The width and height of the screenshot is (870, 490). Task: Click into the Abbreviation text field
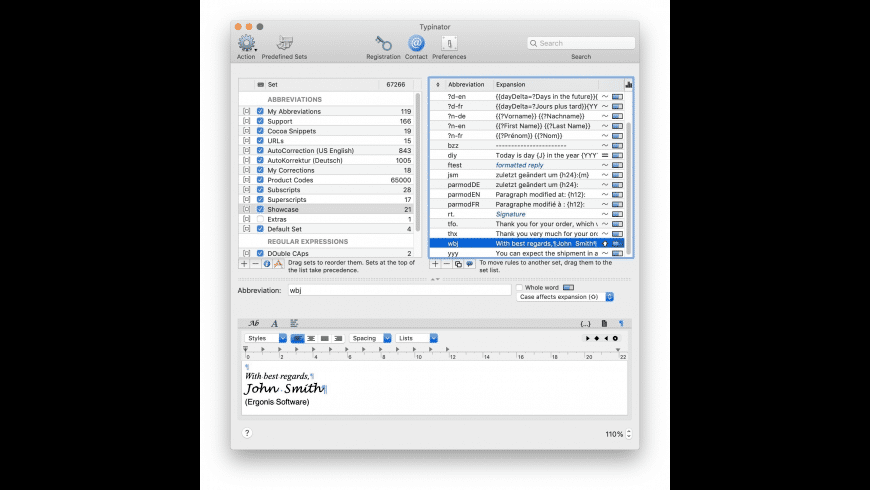tap(399, 290)
